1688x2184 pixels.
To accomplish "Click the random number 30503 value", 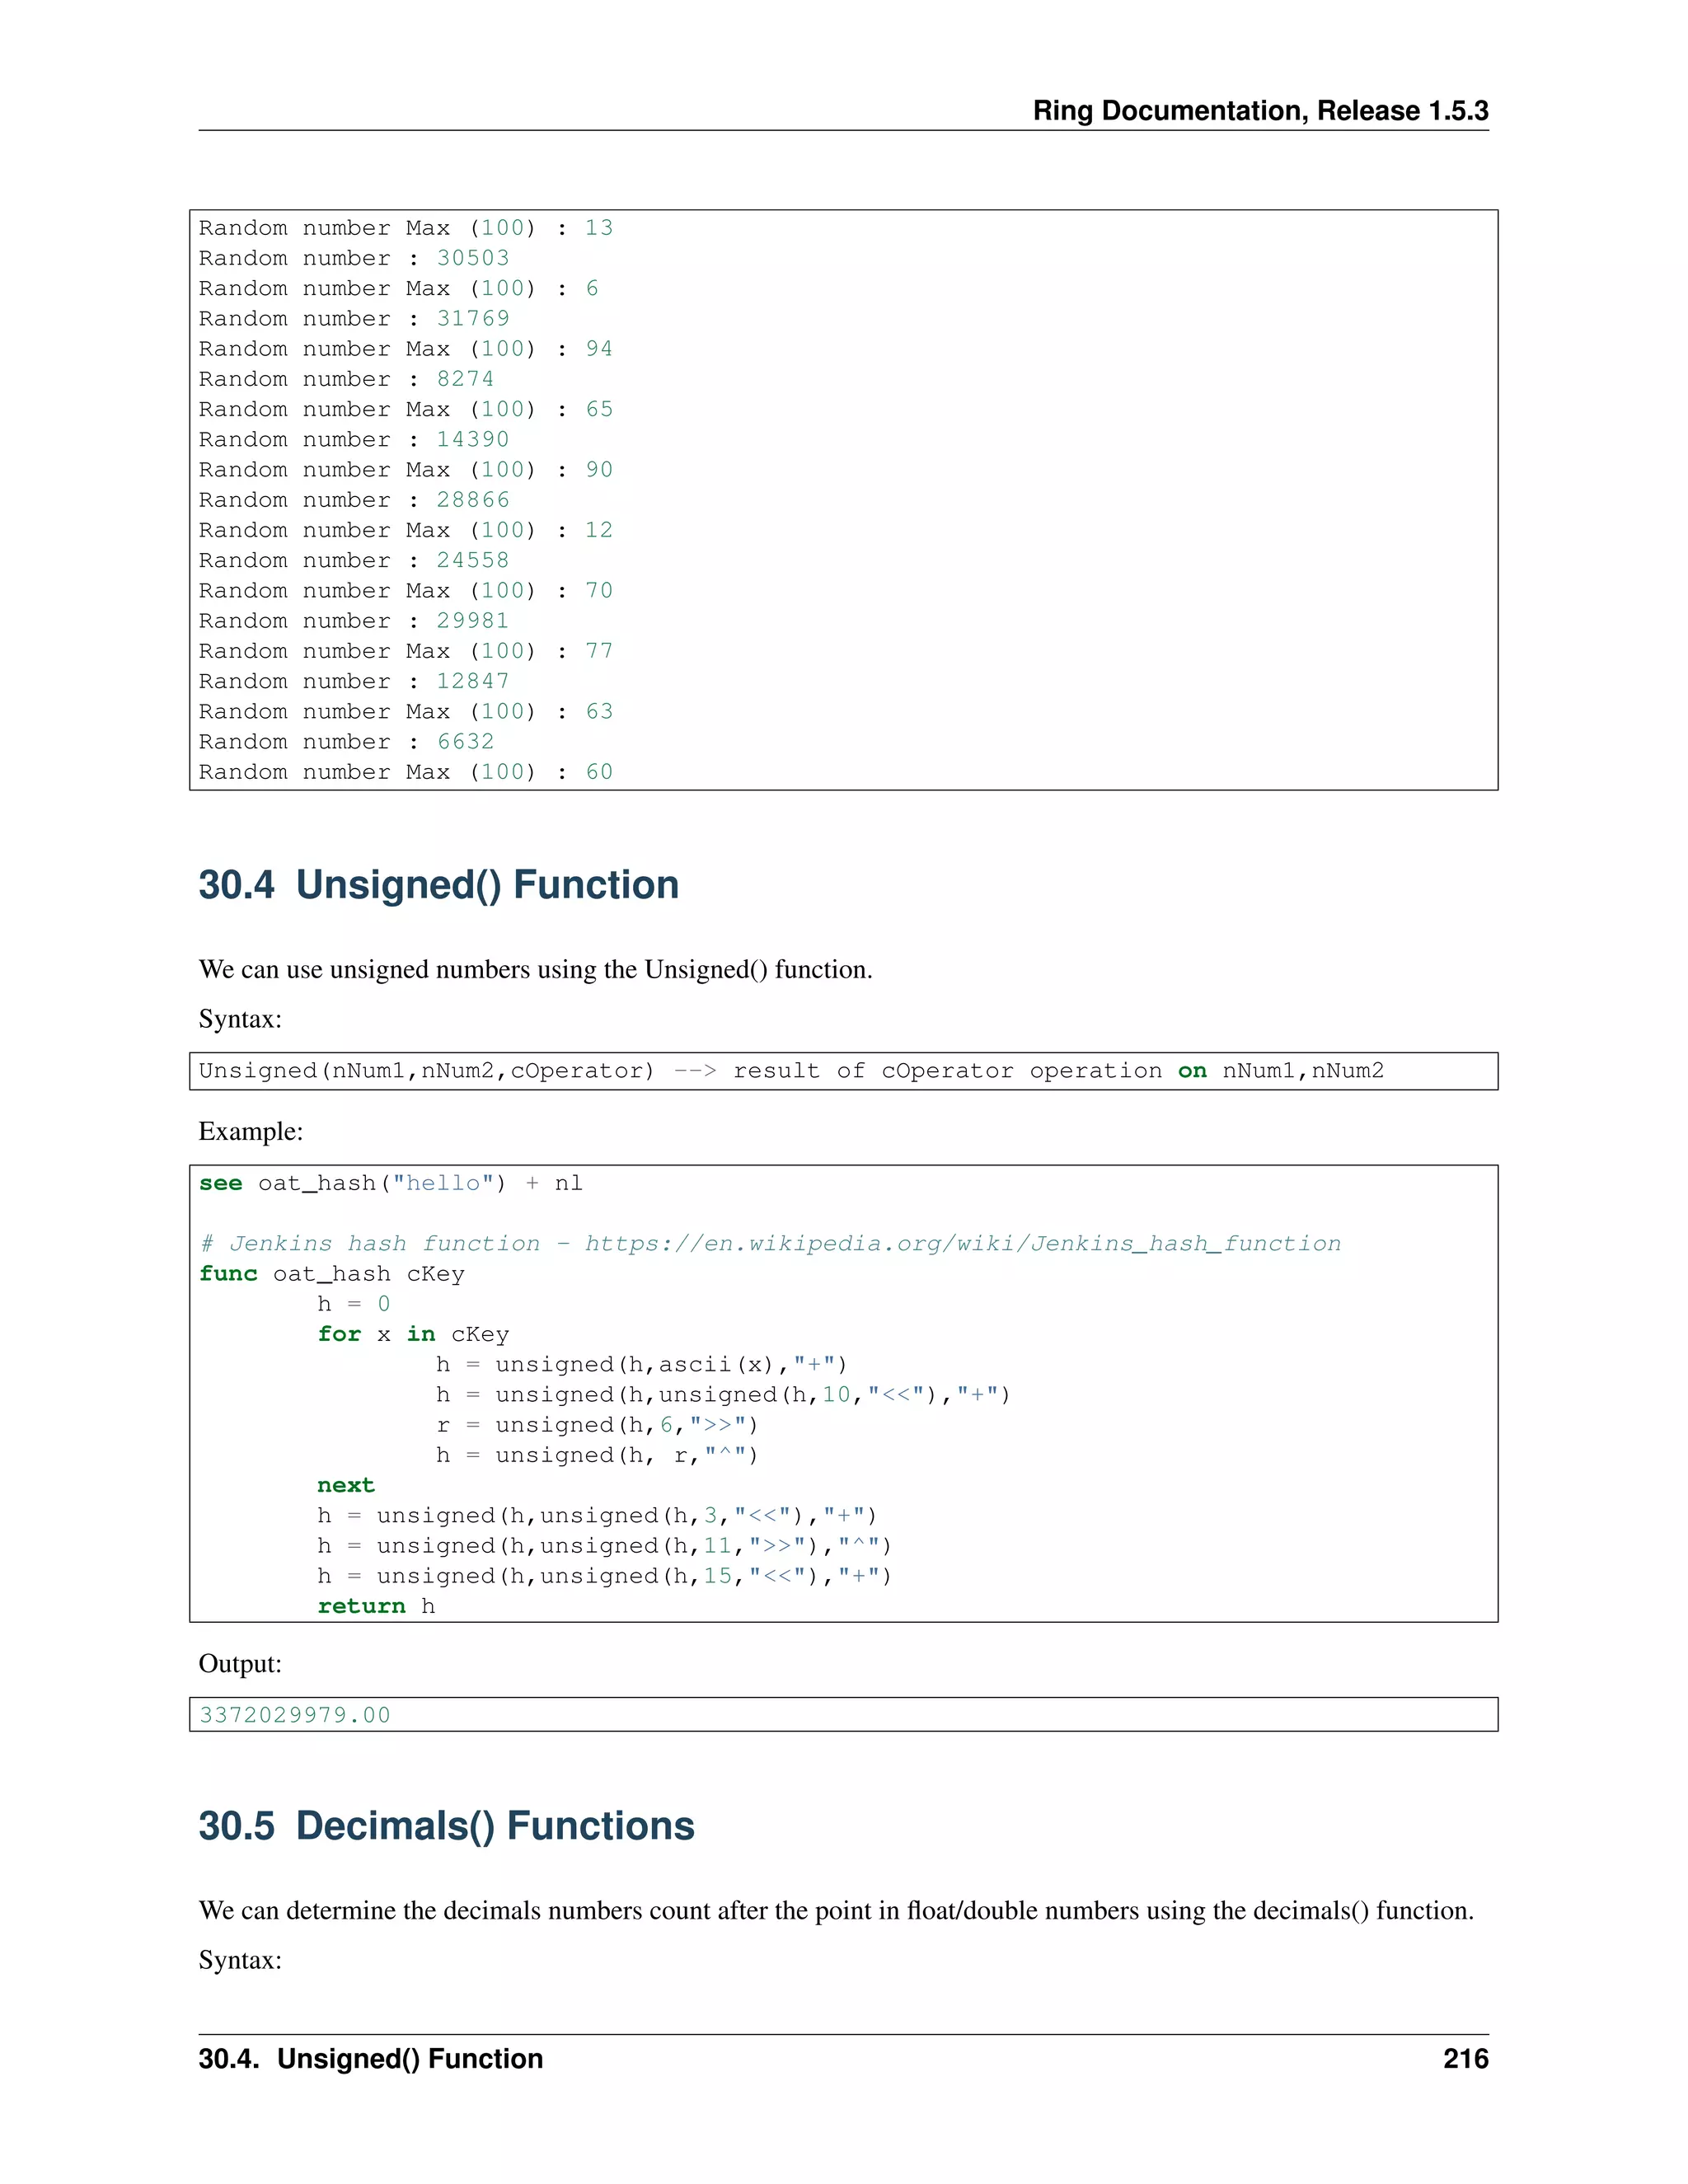I will pyautogui.click(x=472, y=258).
